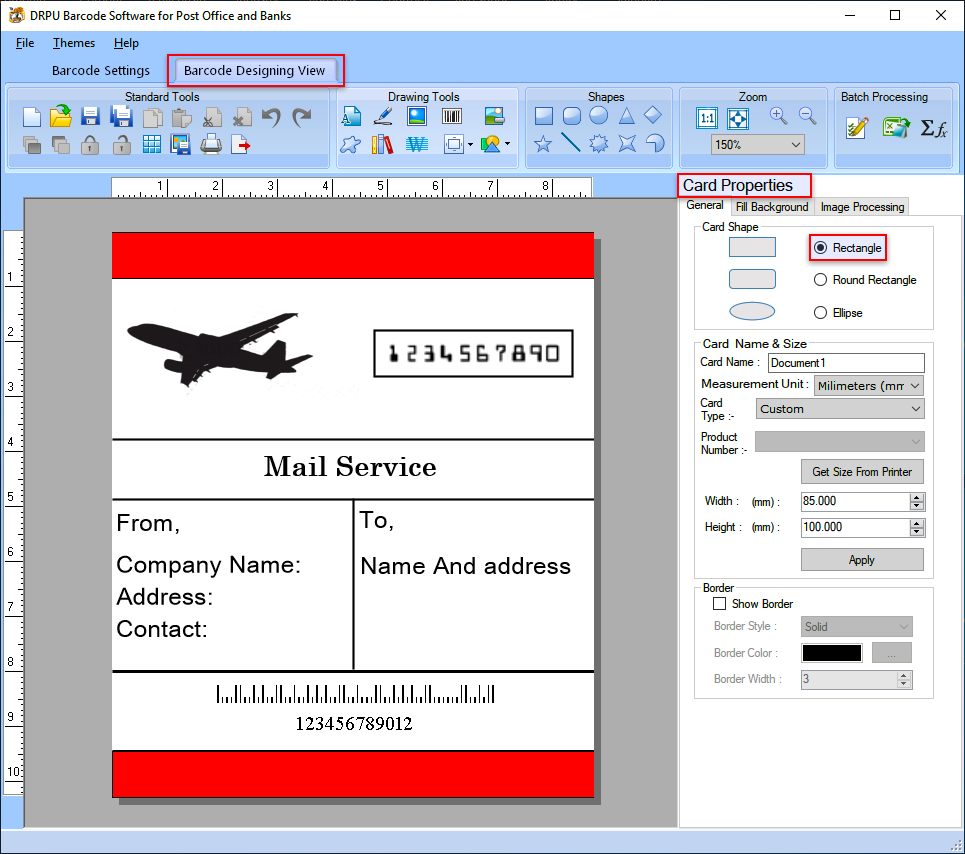
Task: Open the Image Processing tab
Action: tap(862, 207)
